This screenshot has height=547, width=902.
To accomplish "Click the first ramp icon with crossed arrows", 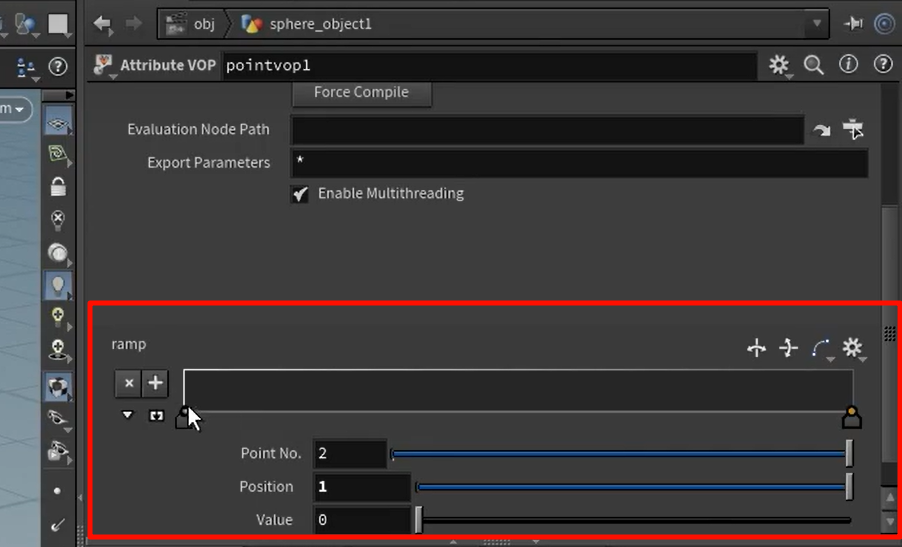I will pos(756,348).
